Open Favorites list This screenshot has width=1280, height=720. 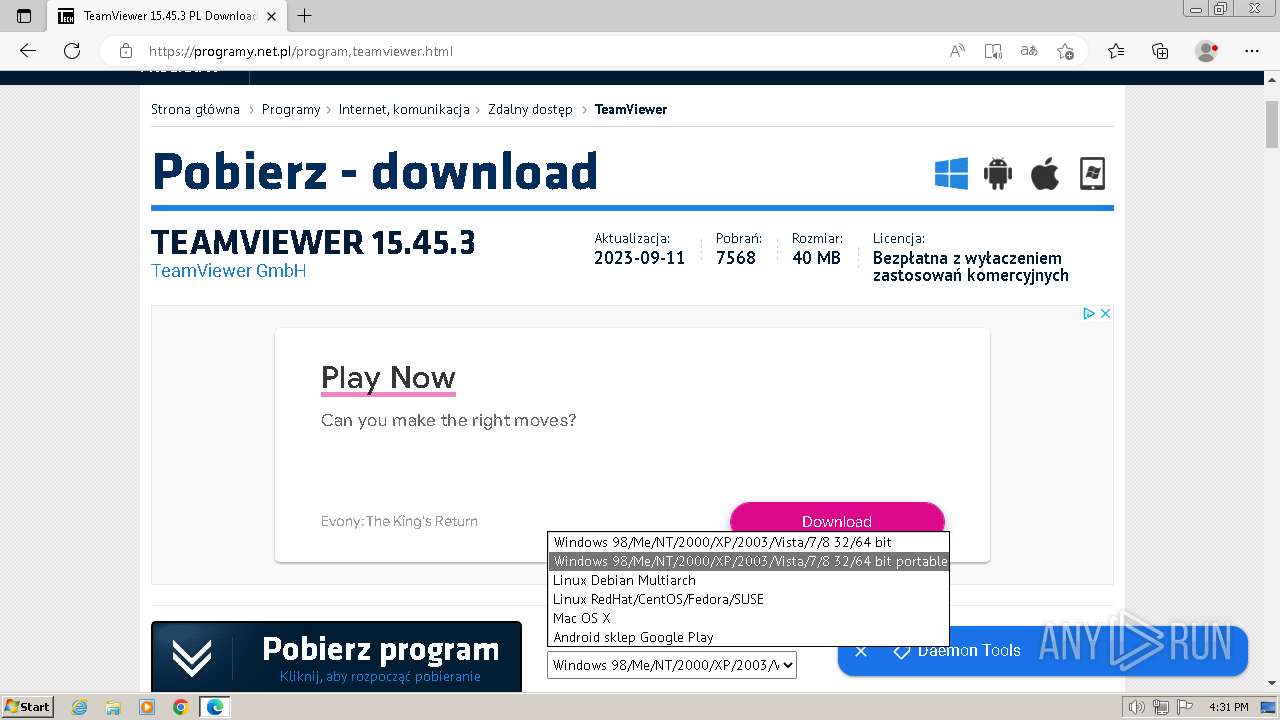coord(1116,51)
